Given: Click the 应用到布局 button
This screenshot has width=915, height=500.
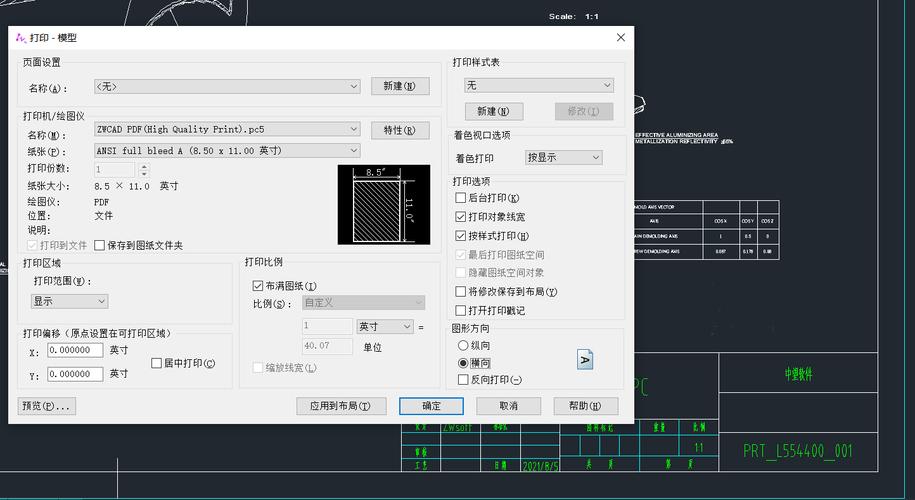Looking at the screenshot, I should coord(341,406).
